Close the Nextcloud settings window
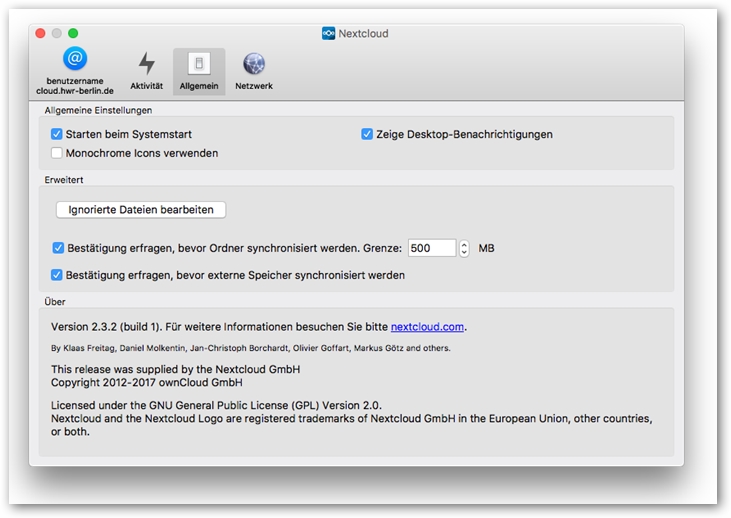 41,33
